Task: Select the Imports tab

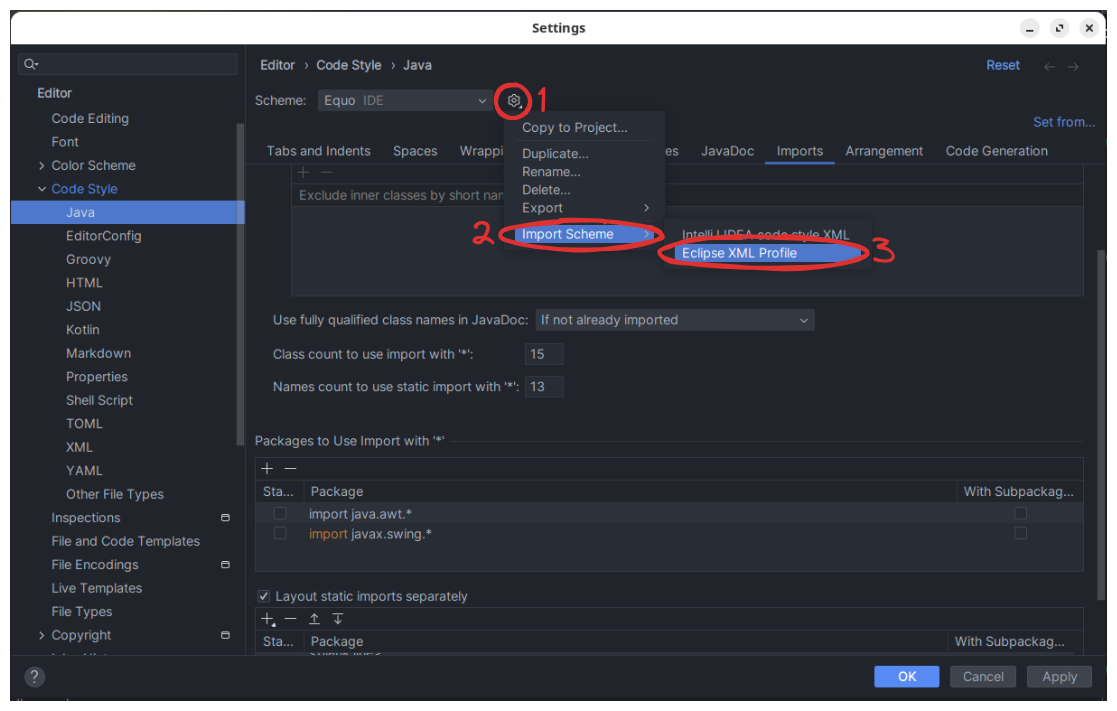Action: (799, 151)
